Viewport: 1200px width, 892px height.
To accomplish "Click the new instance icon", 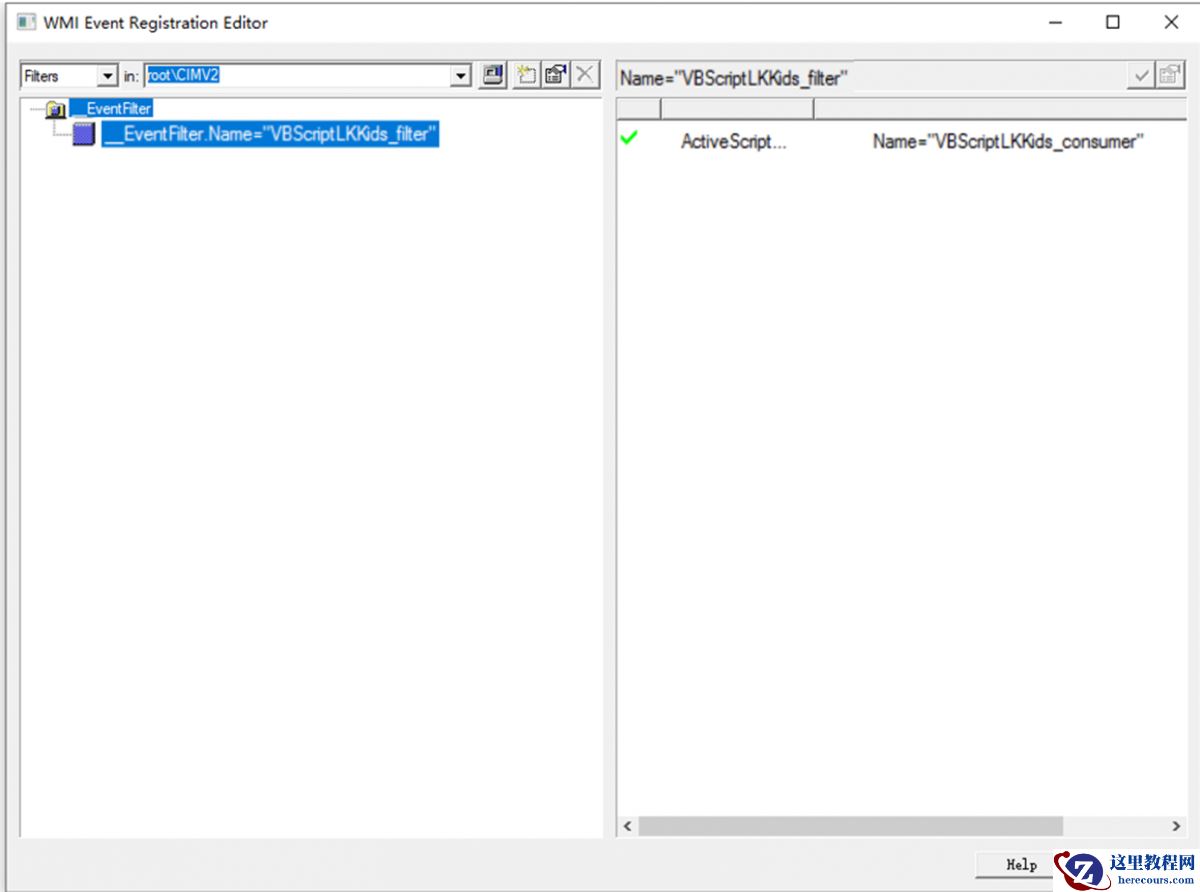I will (x=526, y=75).
